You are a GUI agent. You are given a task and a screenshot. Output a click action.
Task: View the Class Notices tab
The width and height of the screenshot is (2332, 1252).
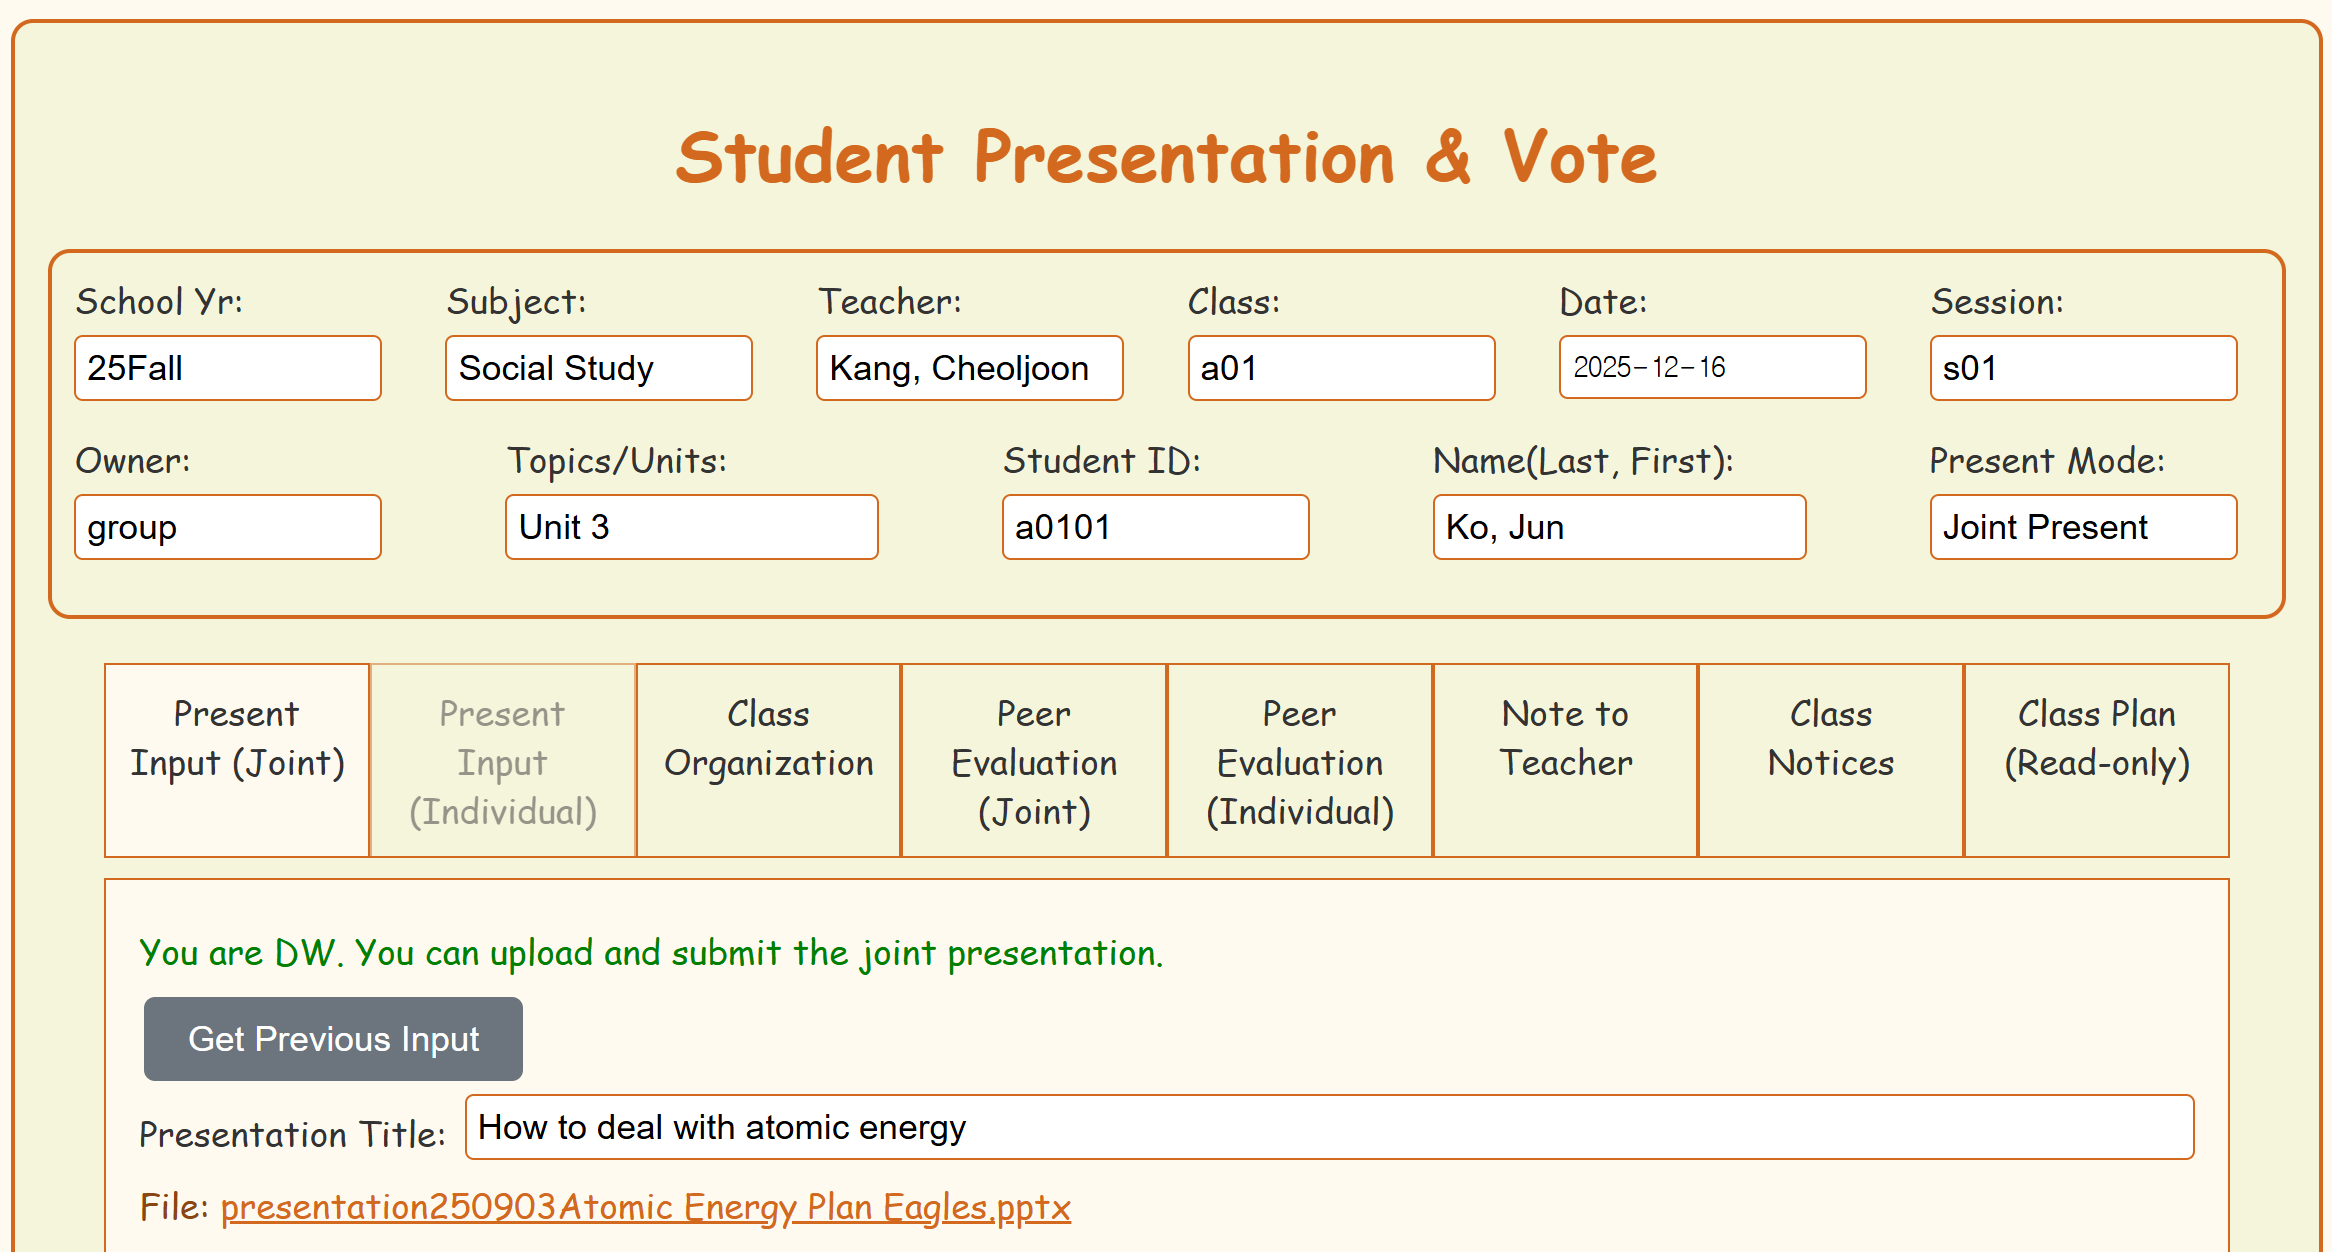[x=1830, y=760]
